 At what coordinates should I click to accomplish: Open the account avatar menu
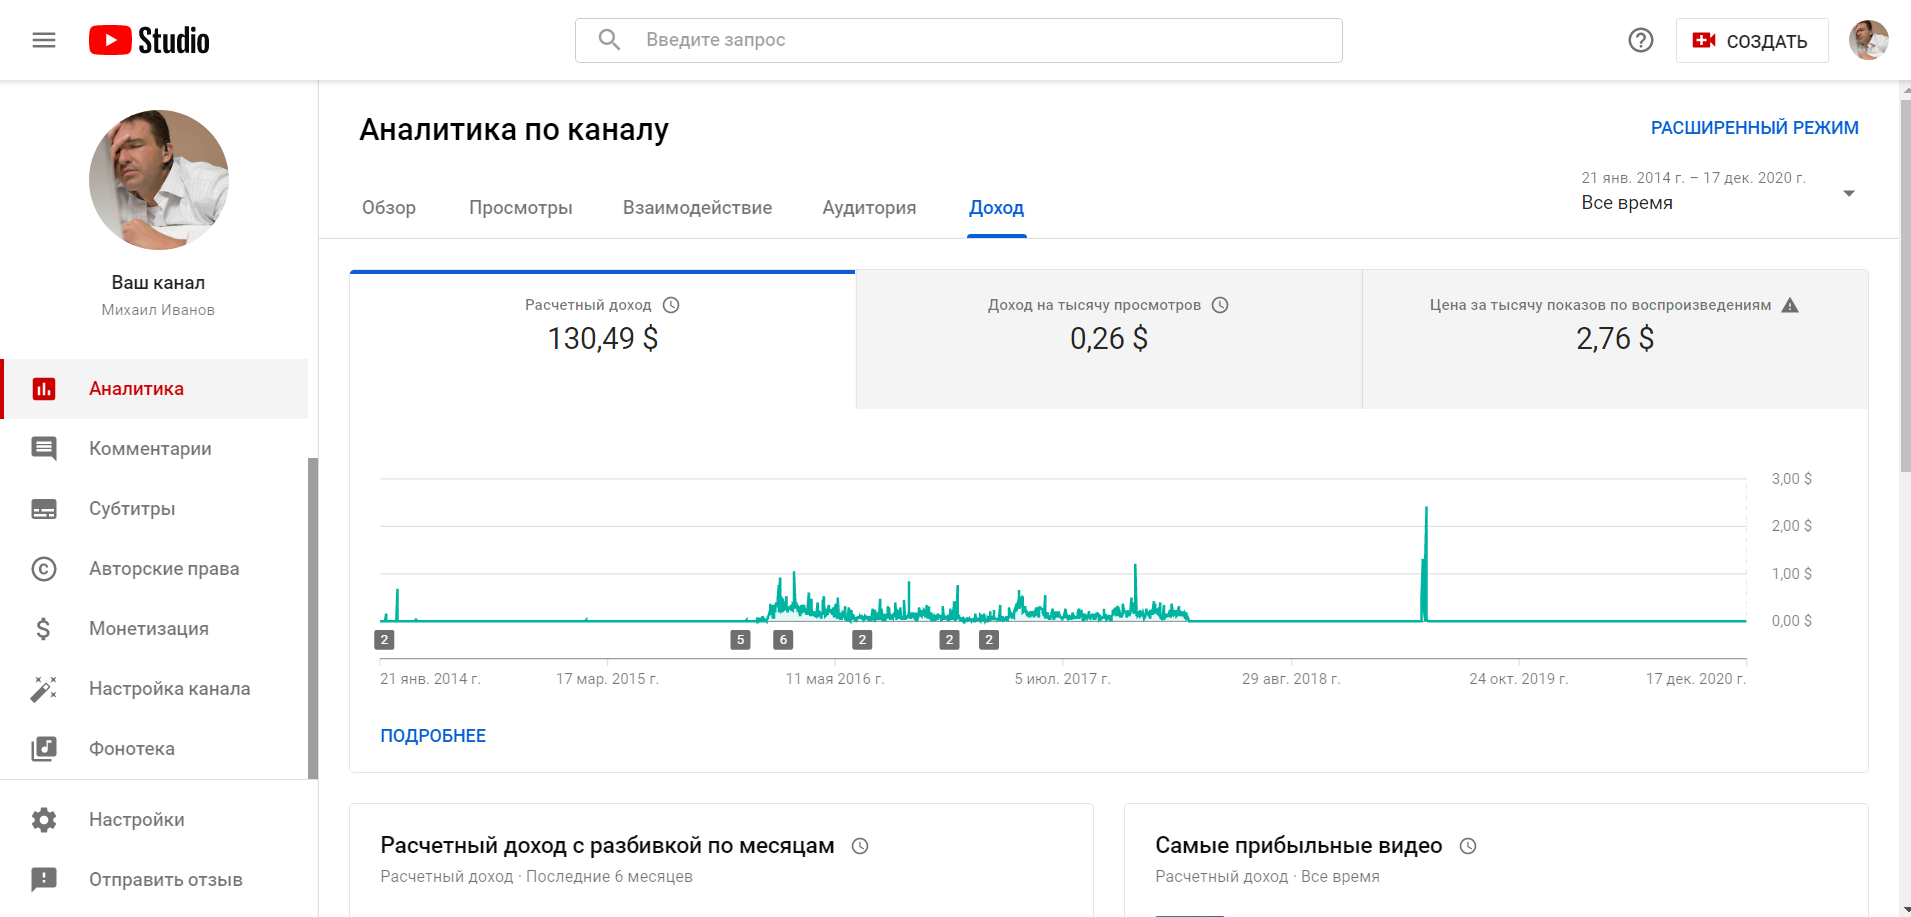click(x=1868, y=40)
